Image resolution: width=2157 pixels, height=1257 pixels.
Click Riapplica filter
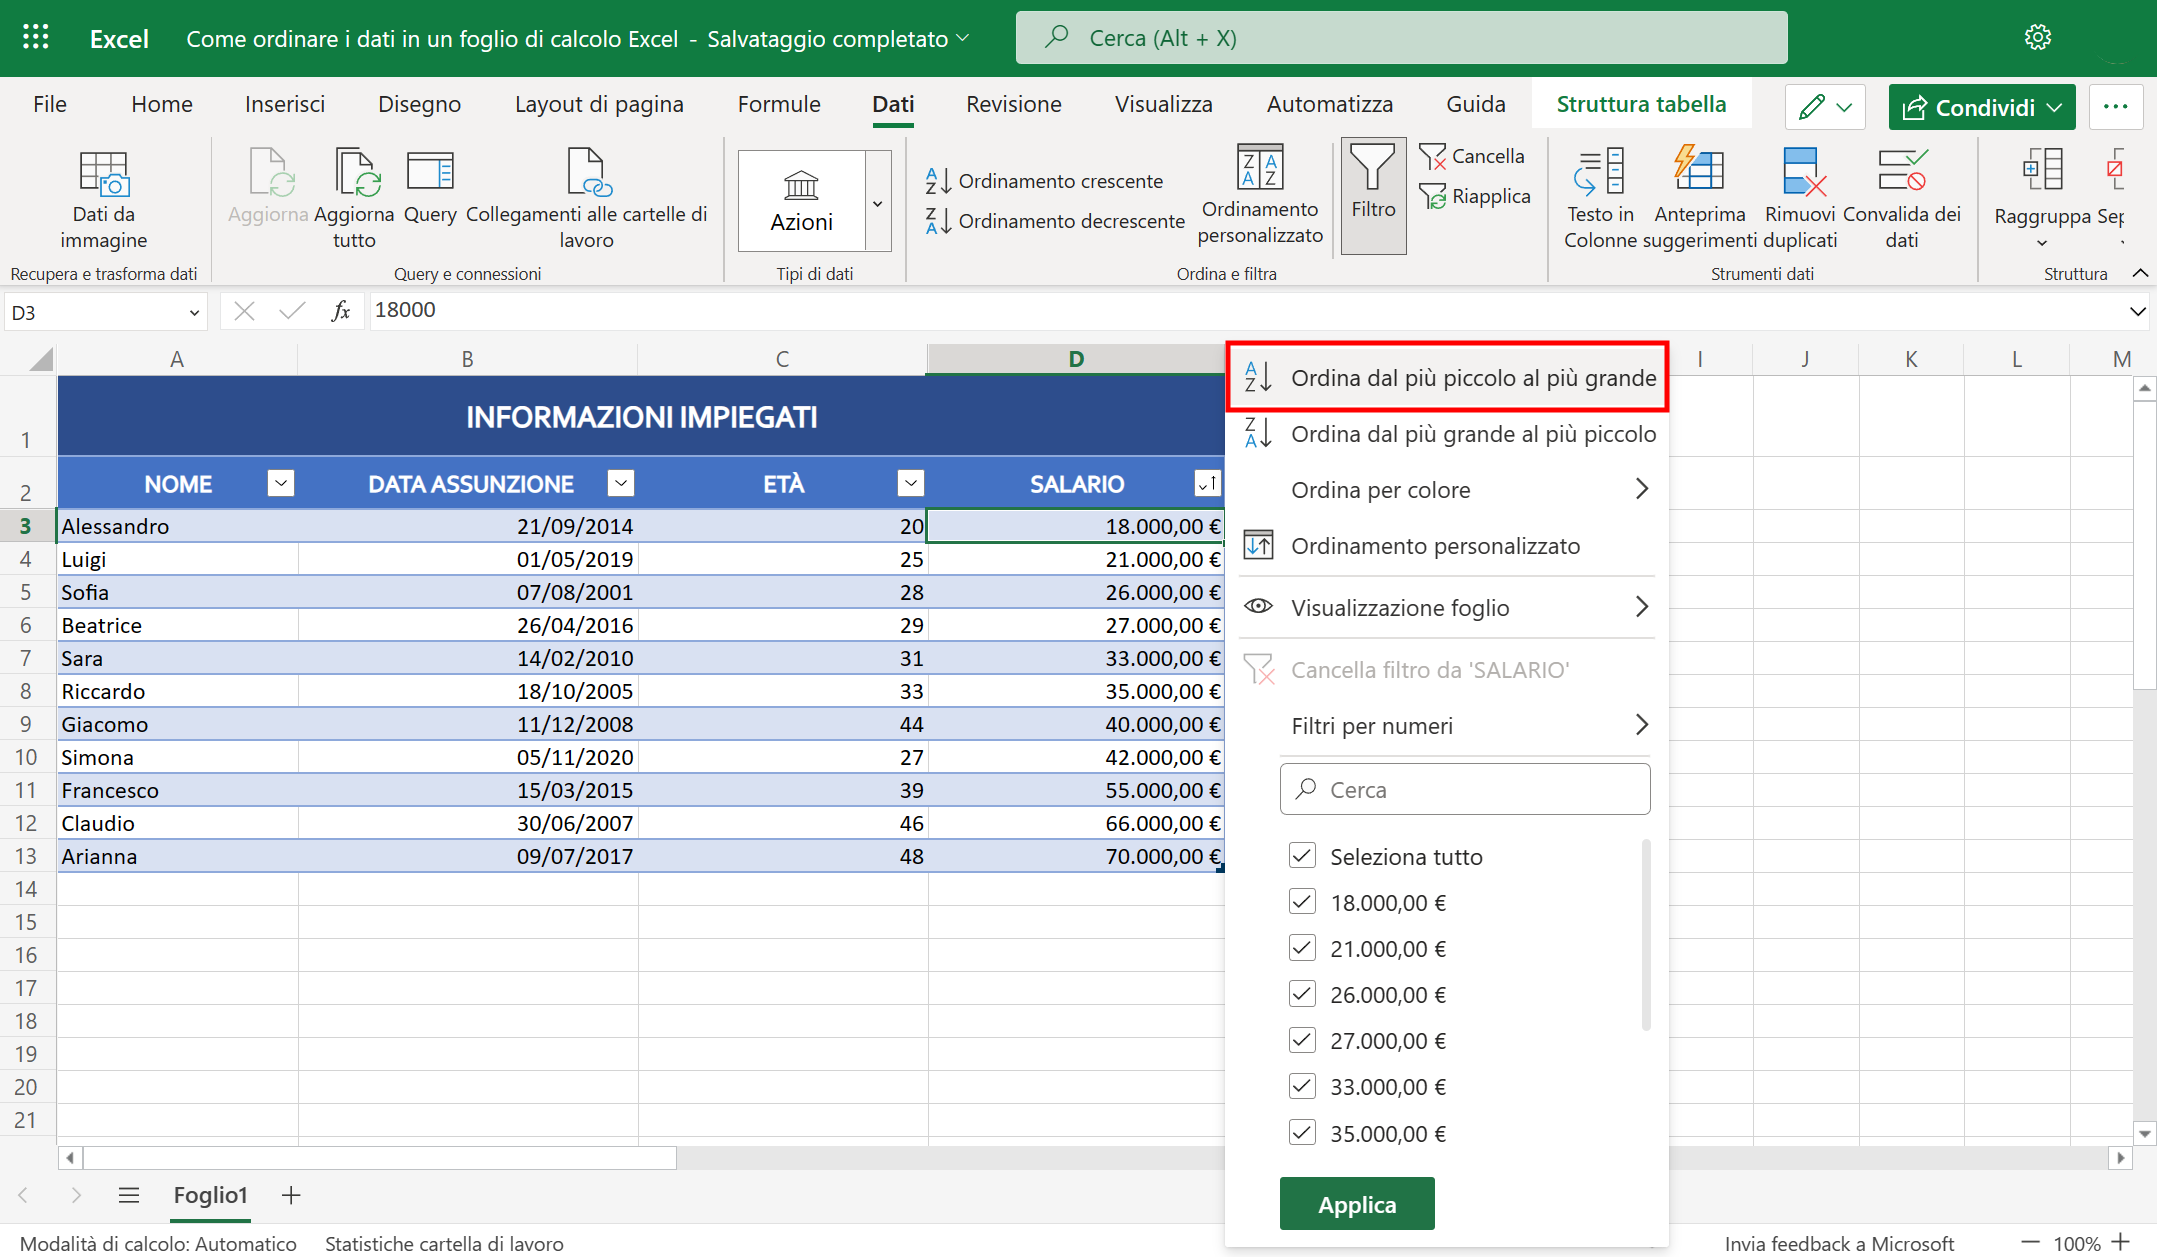tap(1477, 196)
